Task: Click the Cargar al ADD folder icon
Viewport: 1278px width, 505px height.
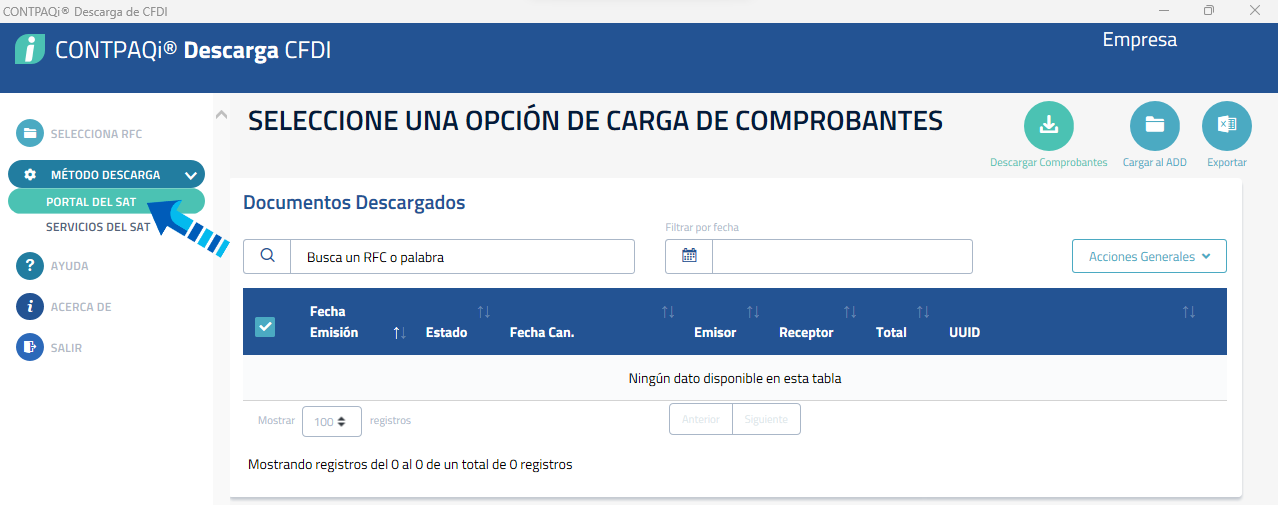Action: (x=1155, y=126)
